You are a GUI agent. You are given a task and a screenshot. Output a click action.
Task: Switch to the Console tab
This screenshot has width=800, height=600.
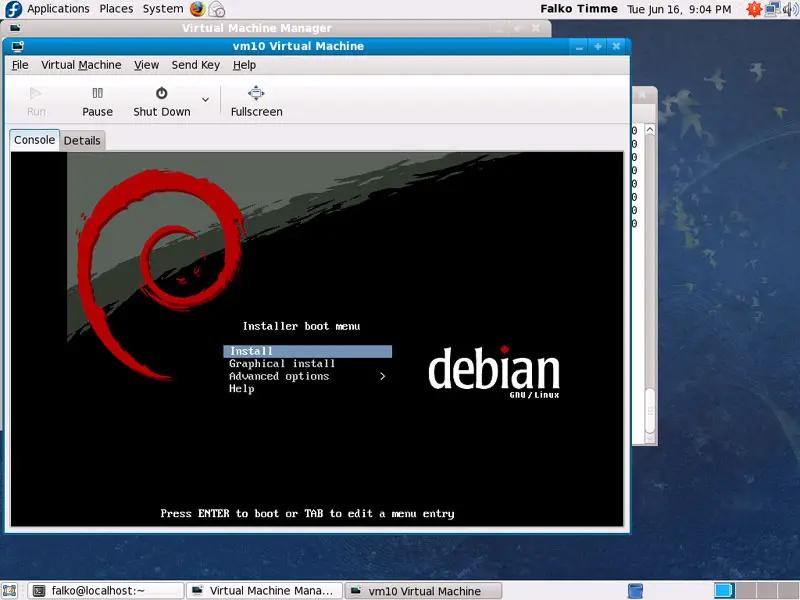34,140
